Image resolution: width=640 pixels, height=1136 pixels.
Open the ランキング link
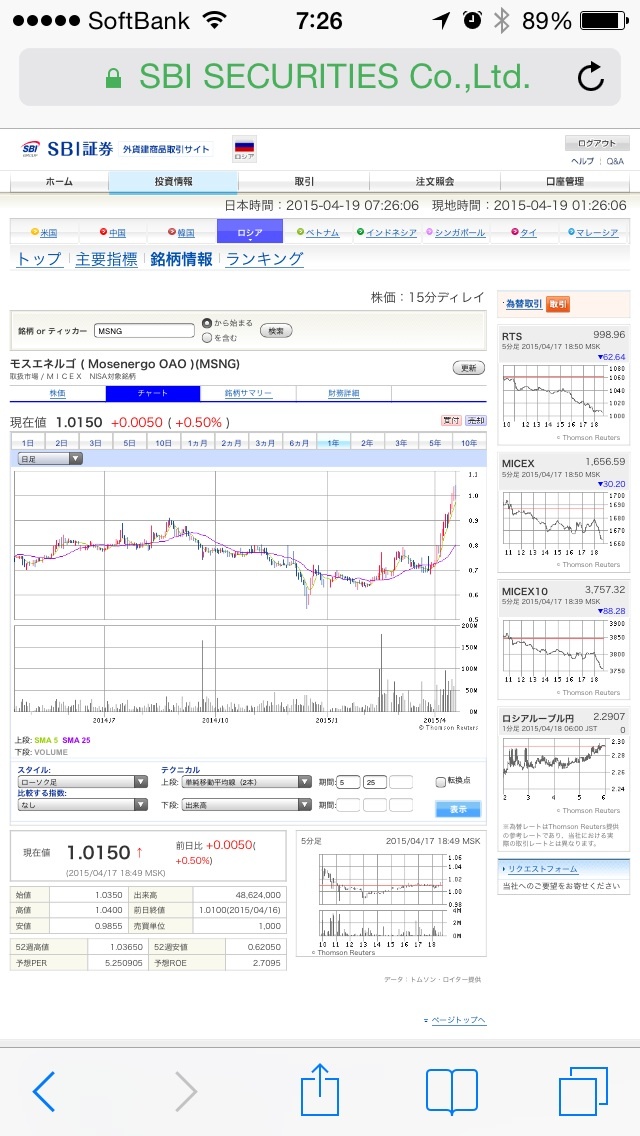pyautogui.click(x=265, y=259)
